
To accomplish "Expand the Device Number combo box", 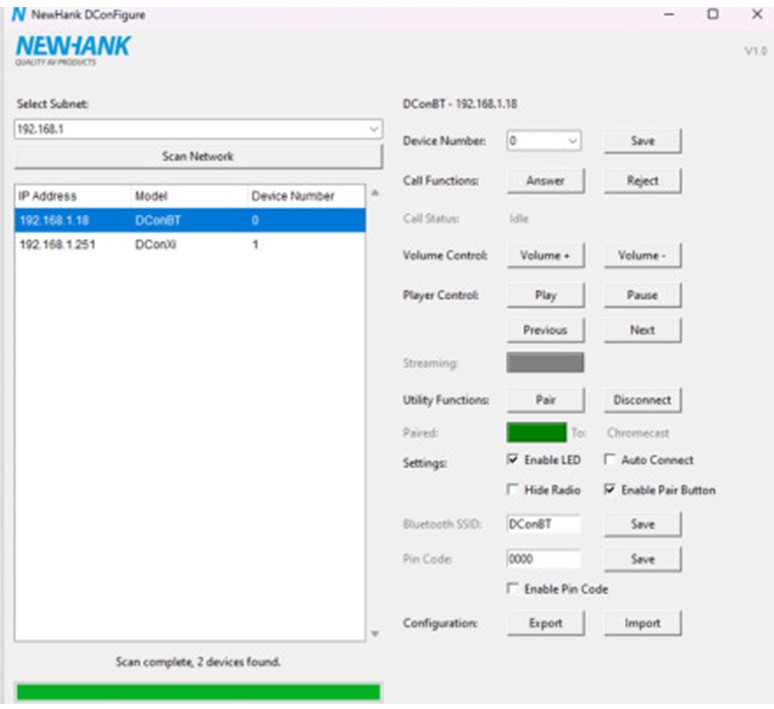I will pos(543,141).
